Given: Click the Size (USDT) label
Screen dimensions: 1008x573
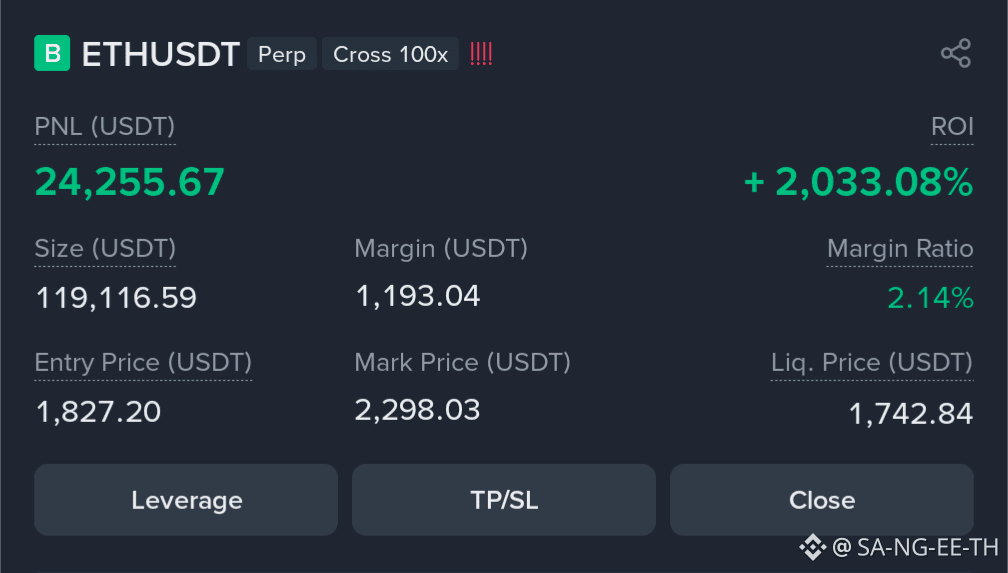Looking at the screenshot, I should (105, 249).
